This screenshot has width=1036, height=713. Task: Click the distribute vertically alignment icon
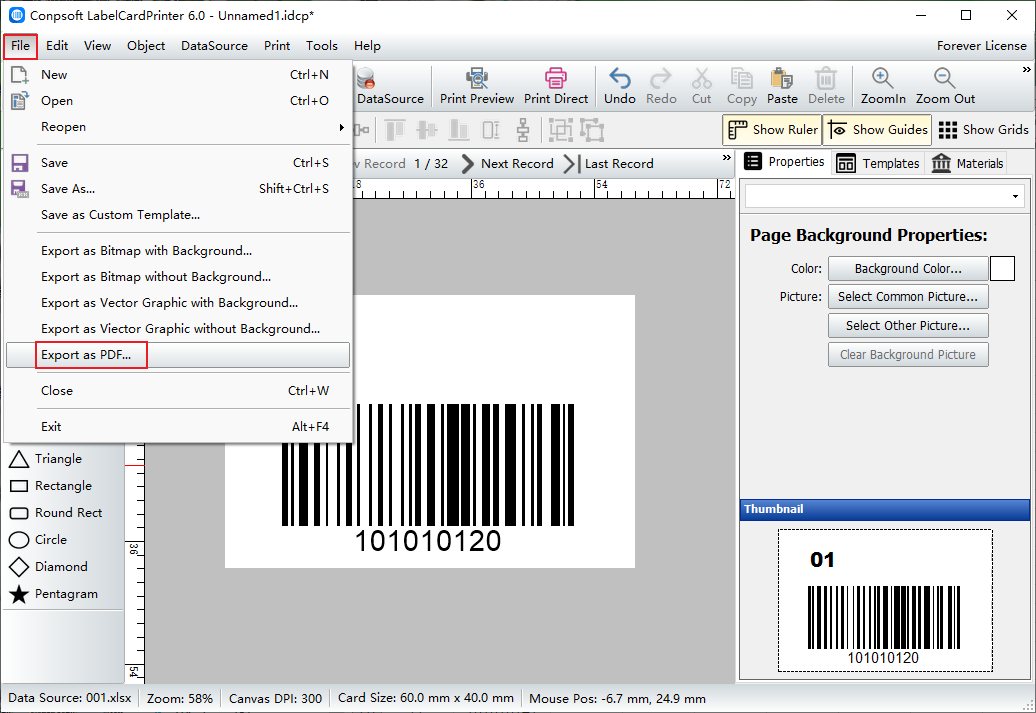(x=523, y=130)
